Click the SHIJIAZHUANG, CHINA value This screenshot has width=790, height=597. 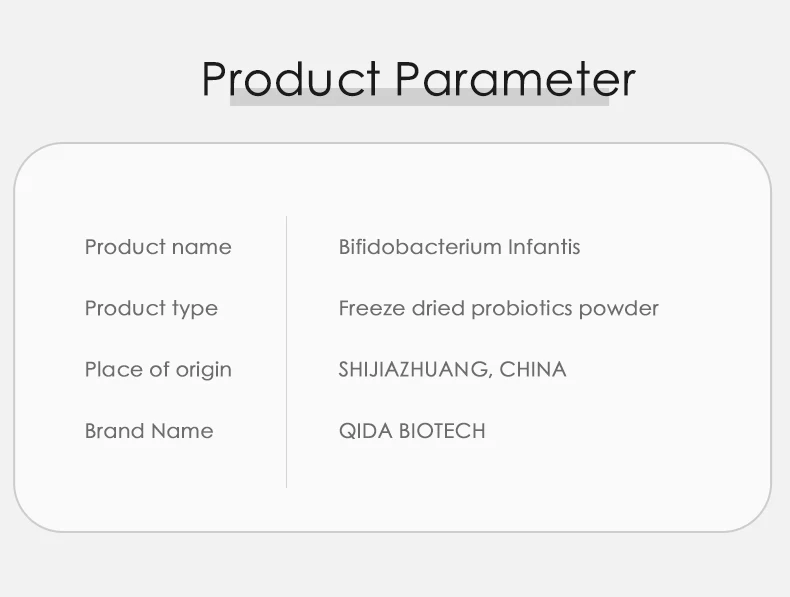click(452, 369)
